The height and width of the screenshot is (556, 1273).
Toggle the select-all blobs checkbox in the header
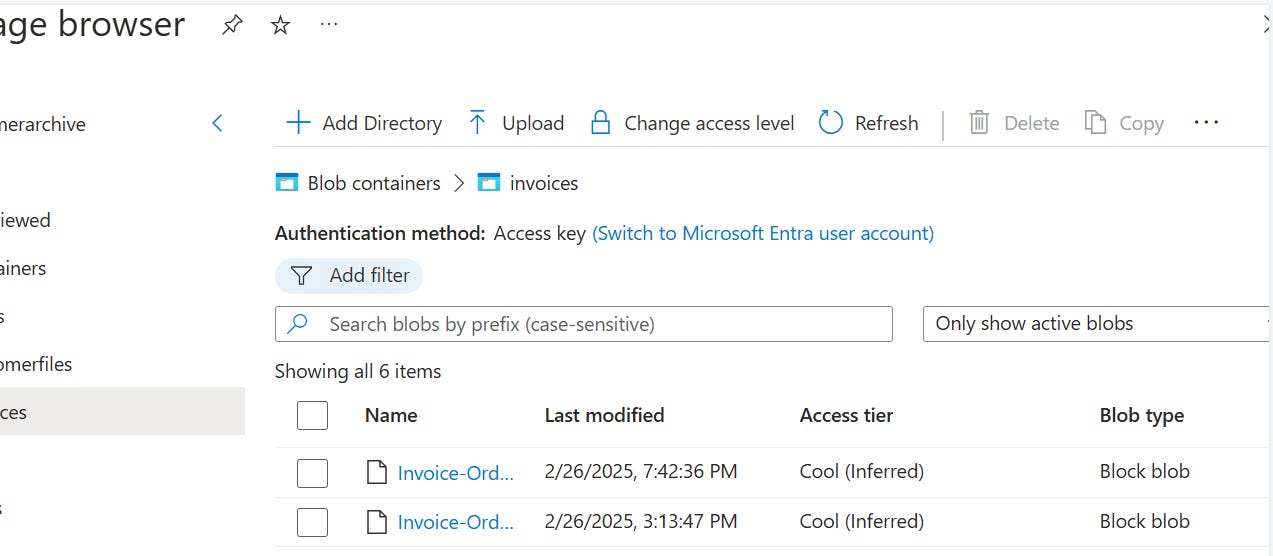(x=313, y=415)
